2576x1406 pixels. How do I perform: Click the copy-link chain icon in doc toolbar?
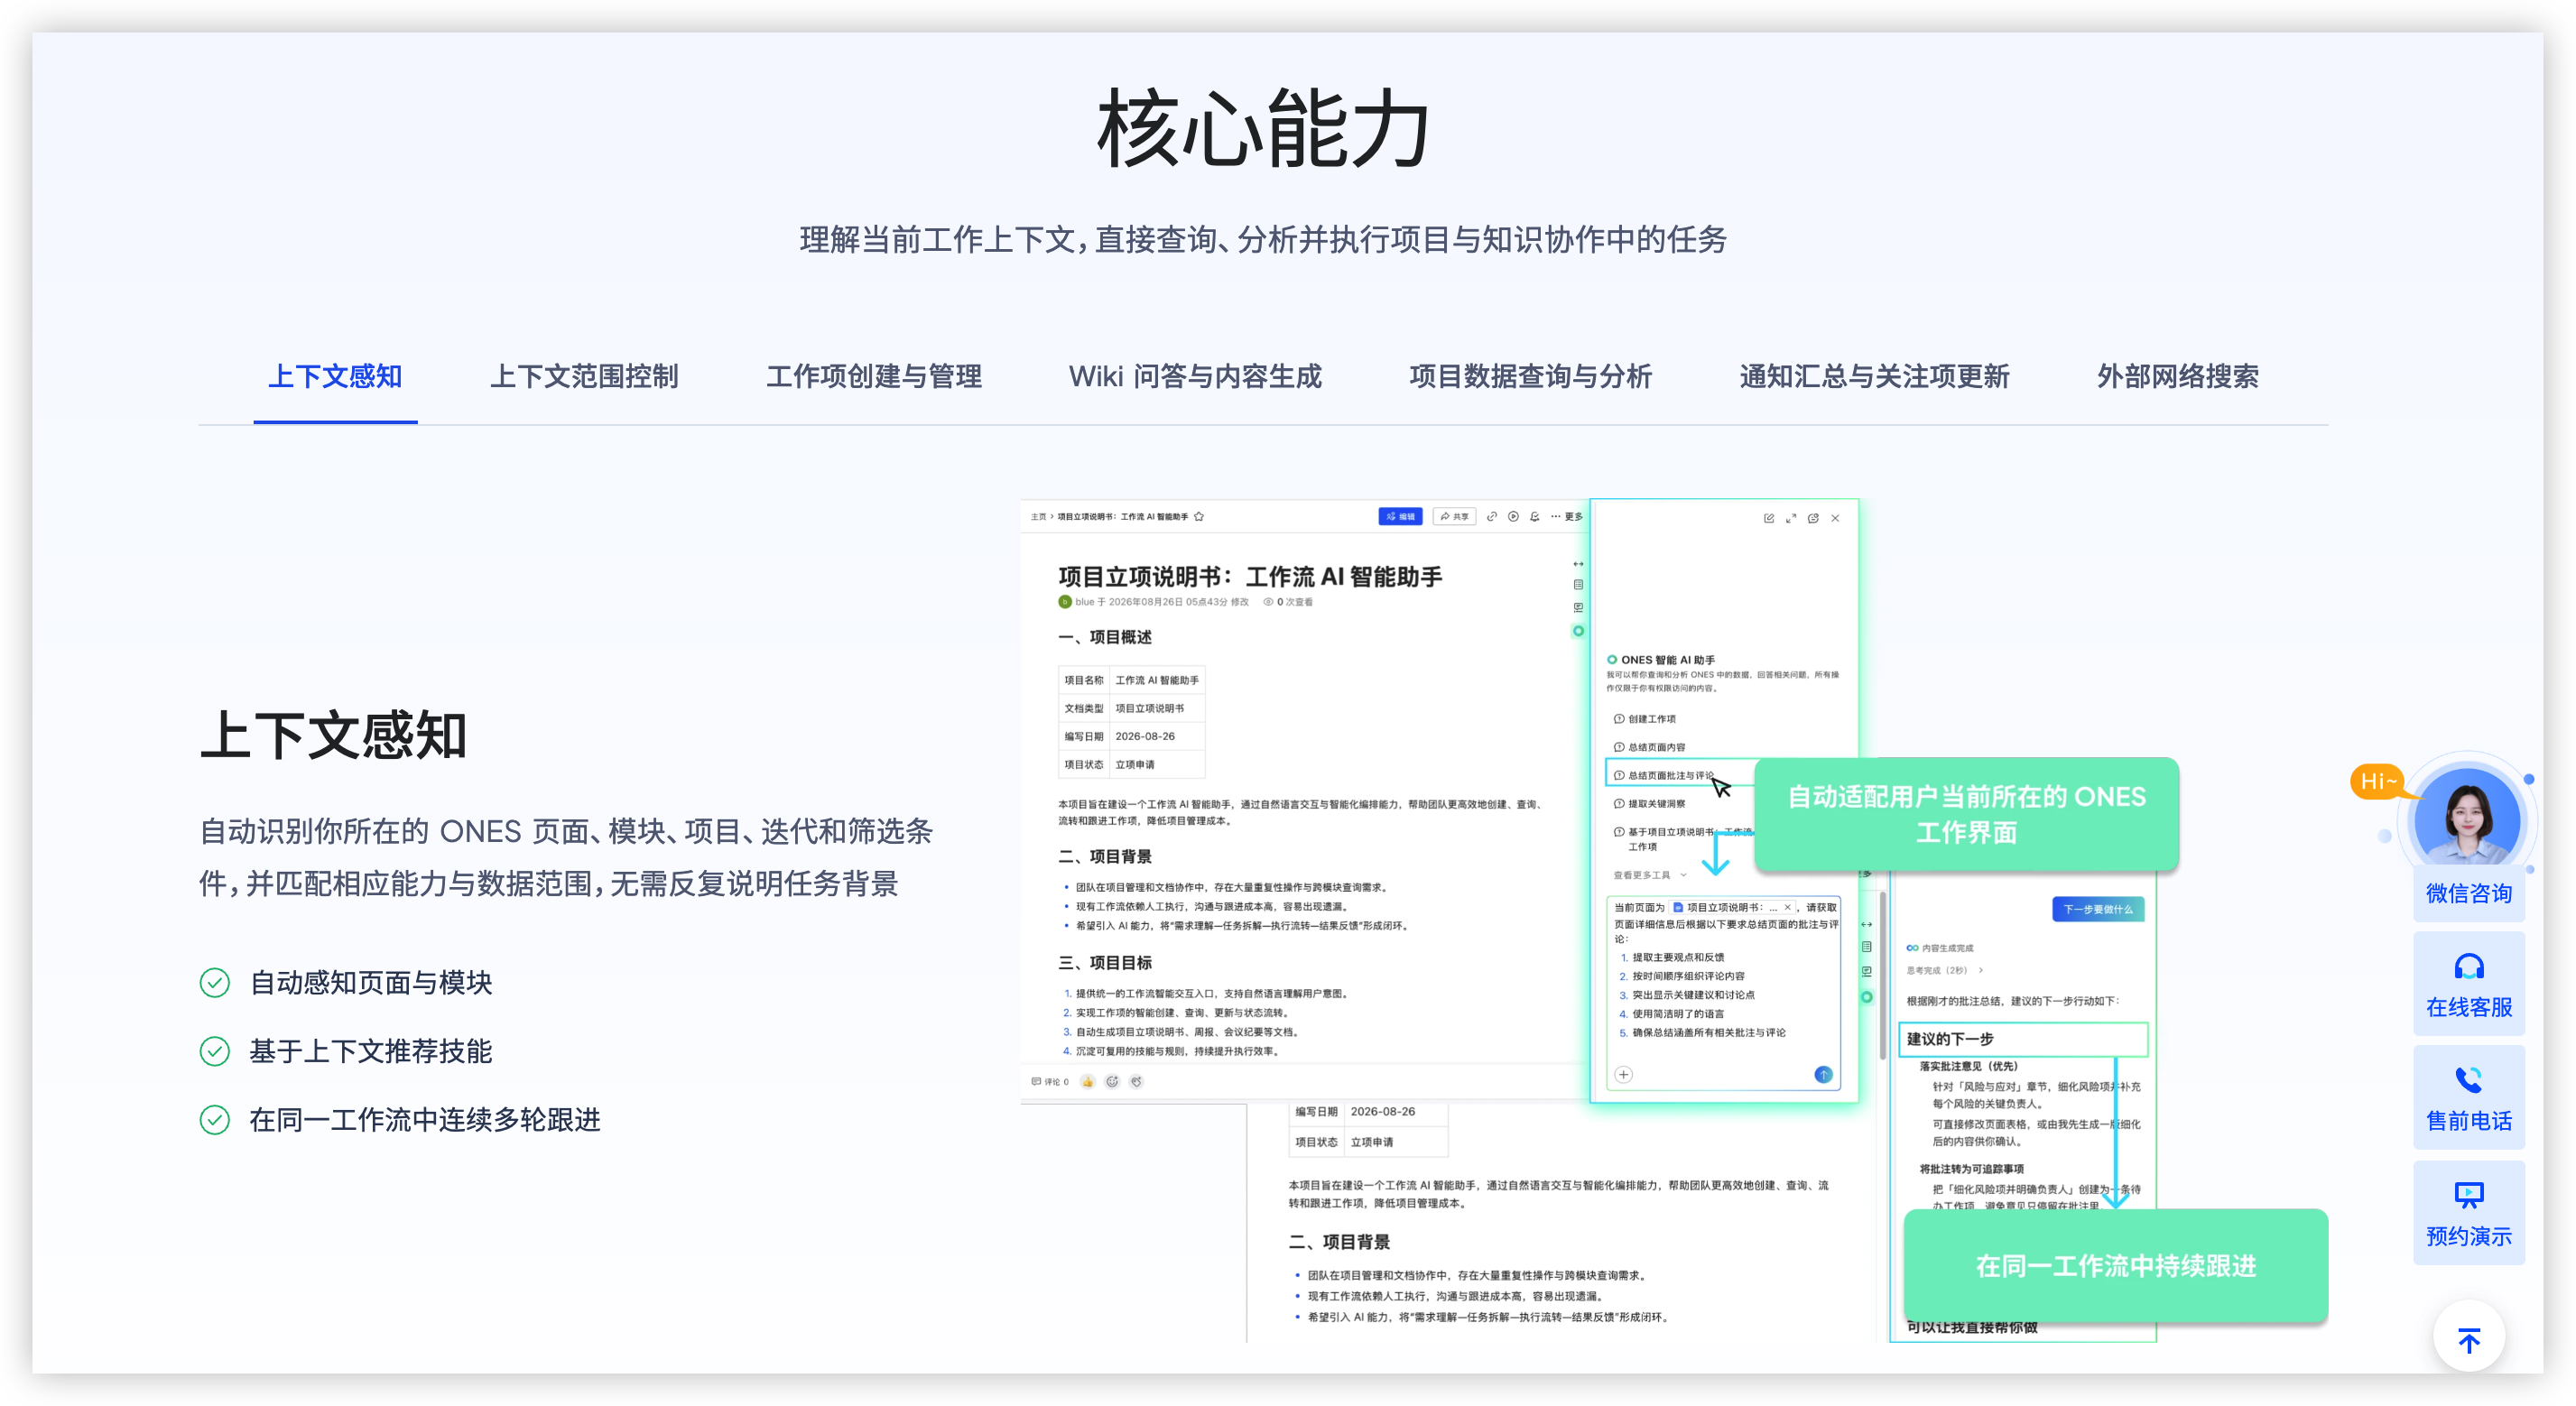(x=1492, y=517)
